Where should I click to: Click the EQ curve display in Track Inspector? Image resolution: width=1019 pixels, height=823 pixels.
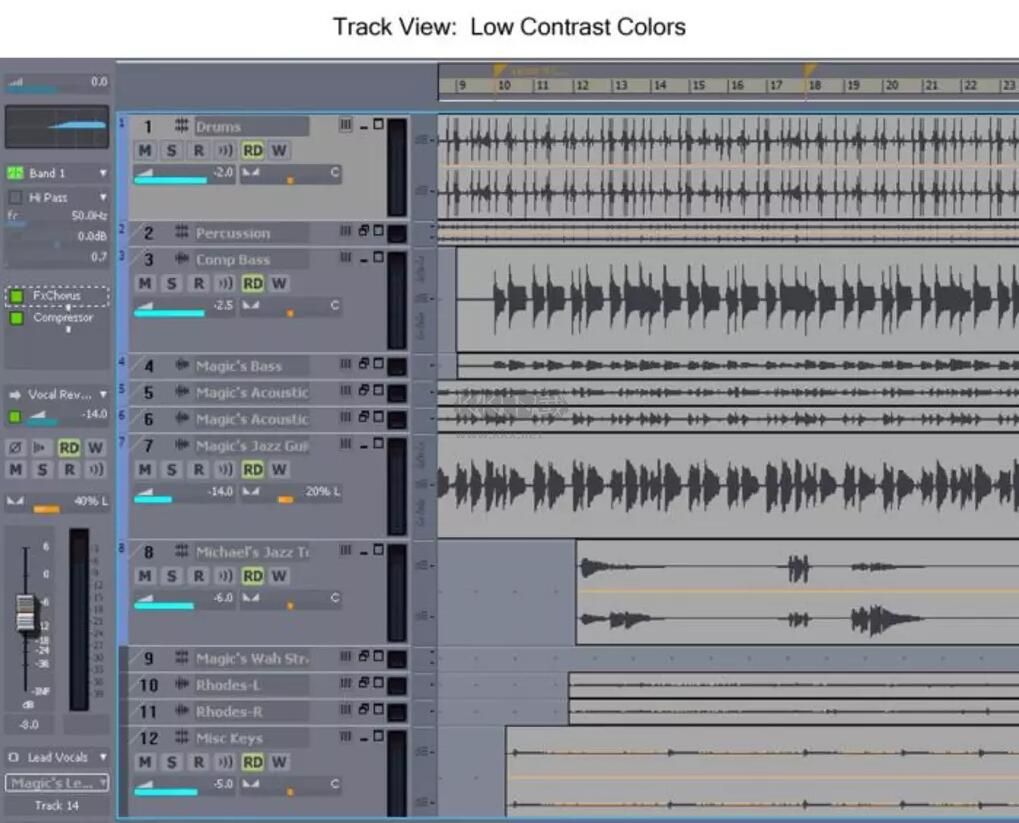[x=55, y=130]
